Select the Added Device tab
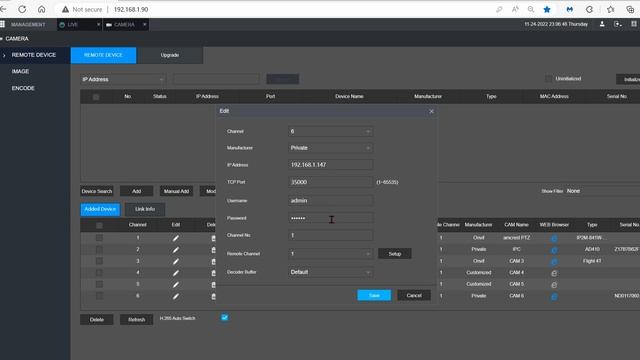Viewport: 640px width, 360px height. click(100, 209)
